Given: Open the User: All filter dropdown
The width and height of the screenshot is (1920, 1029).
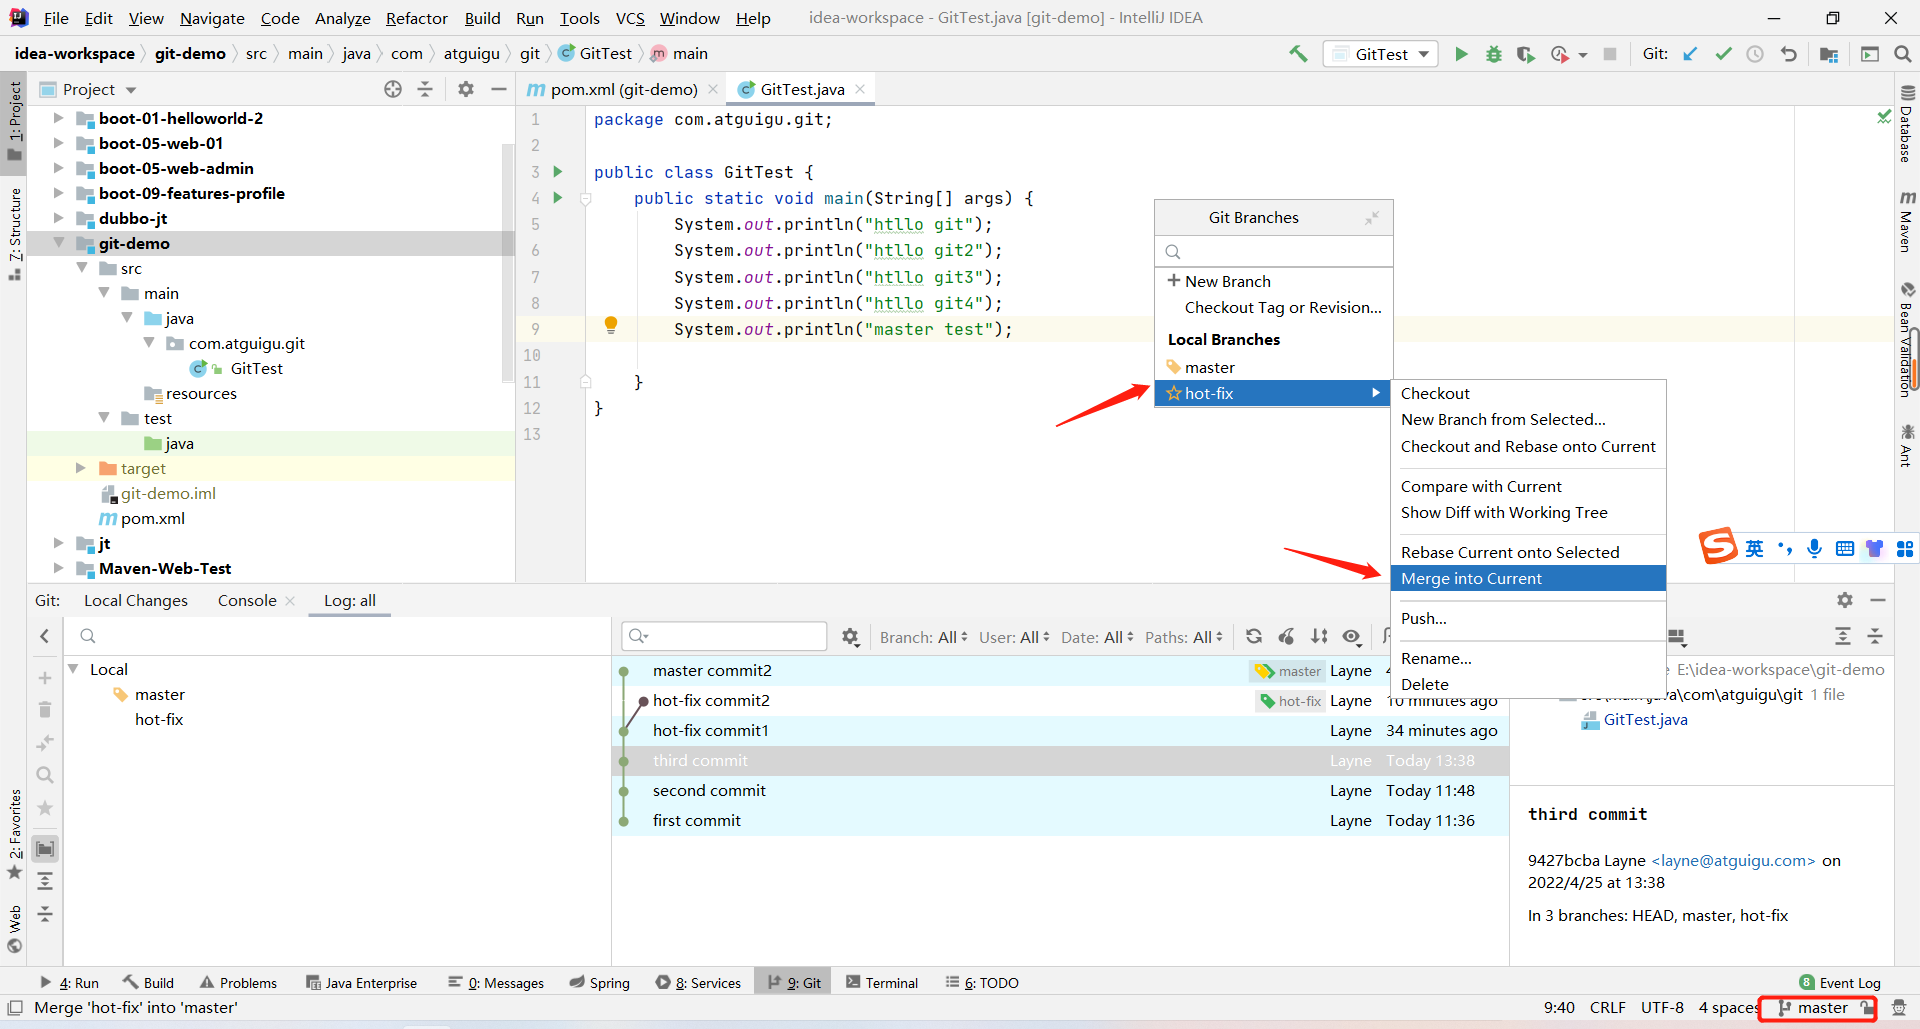Looking at the screenshot, I should pyautogui.click(x=1014, y=637).
